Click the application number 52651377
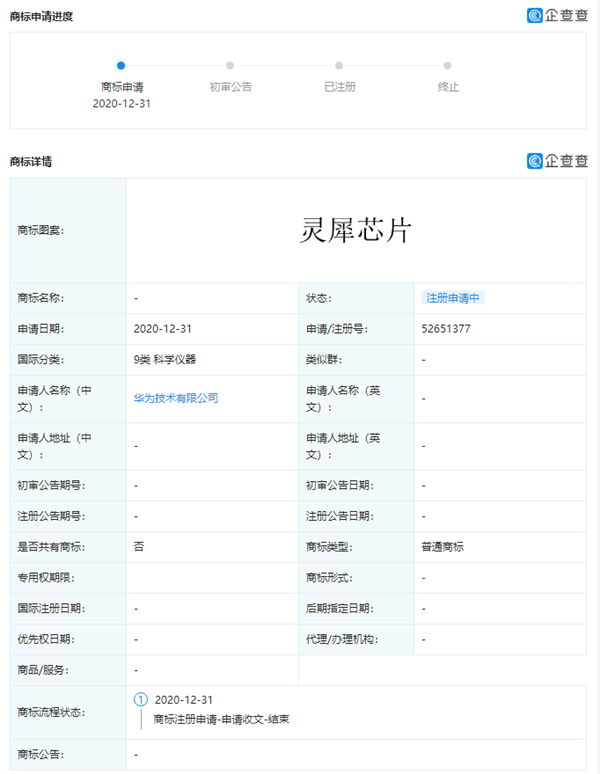600x774 pixels. click(x=446, y=328)
